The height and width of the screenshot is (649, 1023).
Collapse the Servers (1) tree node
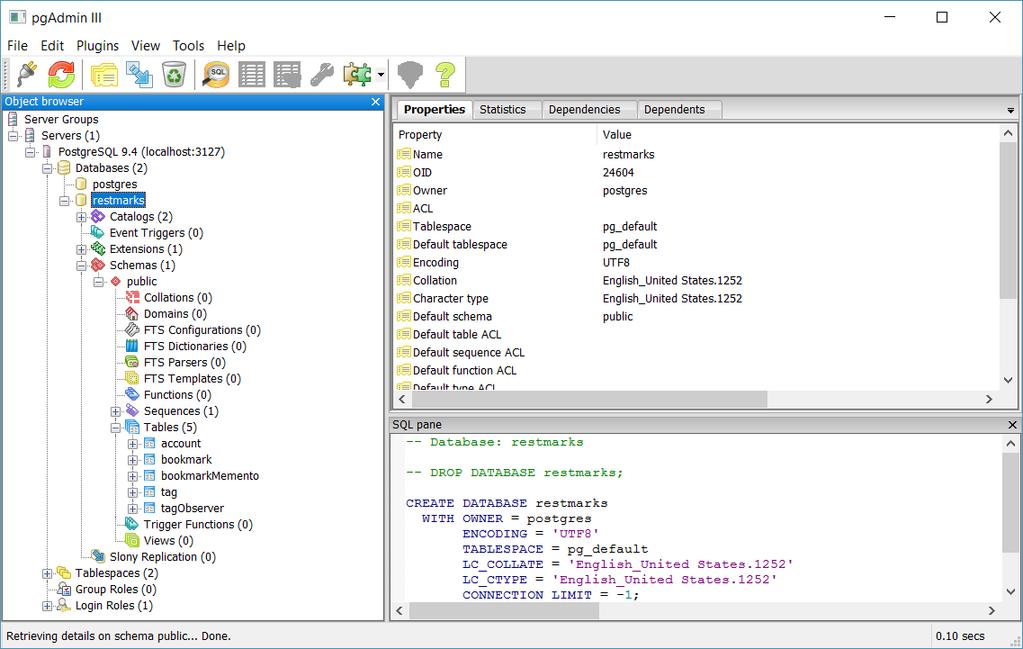click(x=13, y=136)
